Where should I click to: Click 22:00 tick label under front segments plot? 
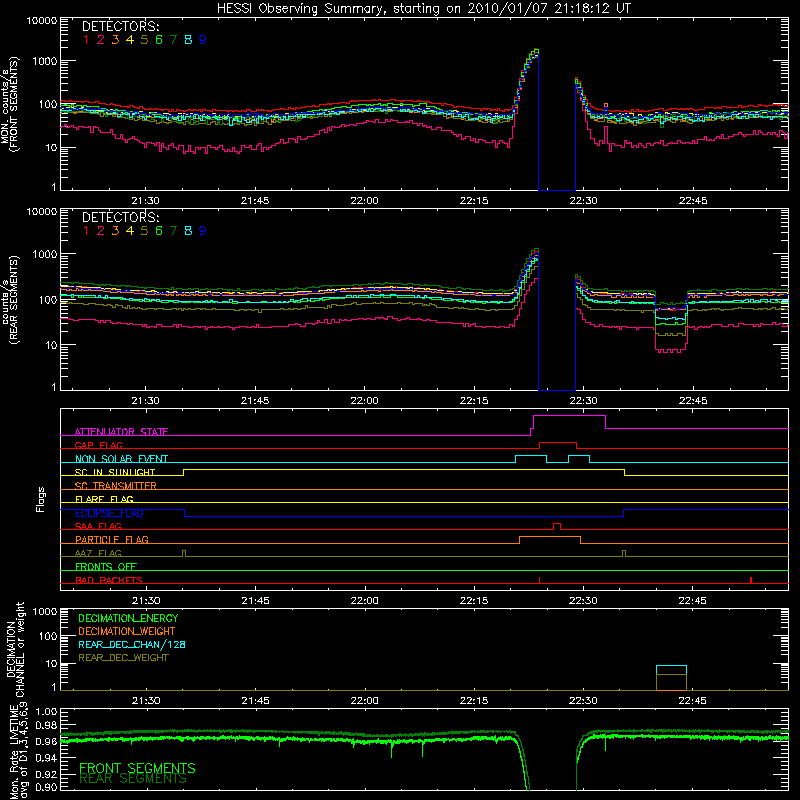364,201
